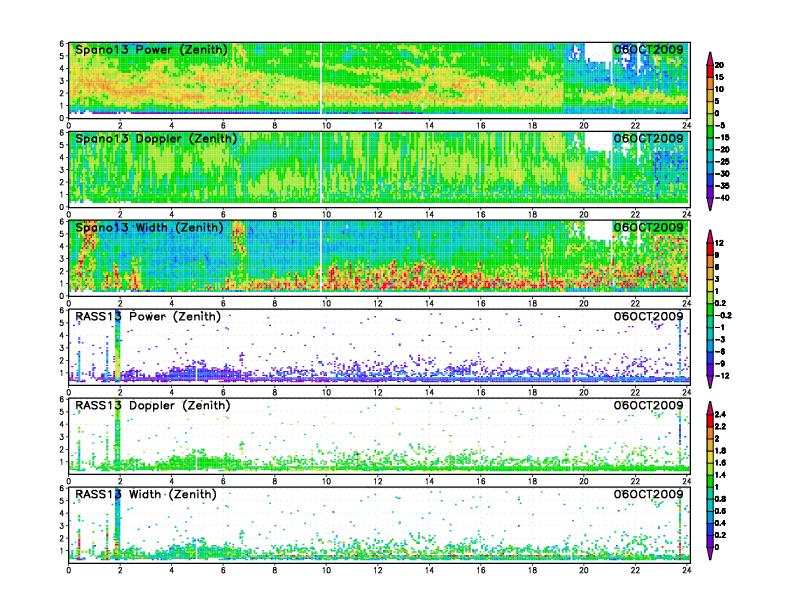This screenshot has height=612, width=792.
Task: Click the 06OCT2009 date in RASS13 Doppler panel
Action: pos(649,405)
